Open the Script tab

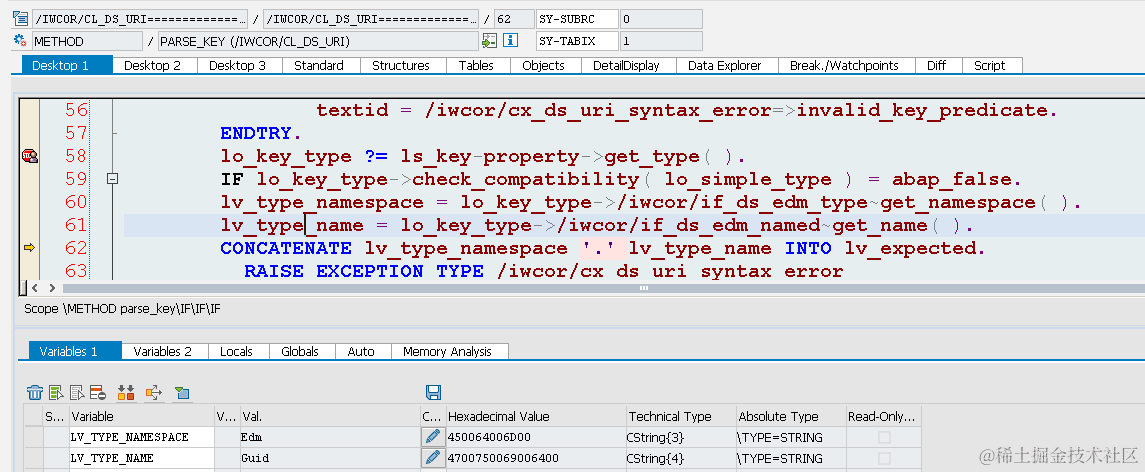(x=992, y=65)
